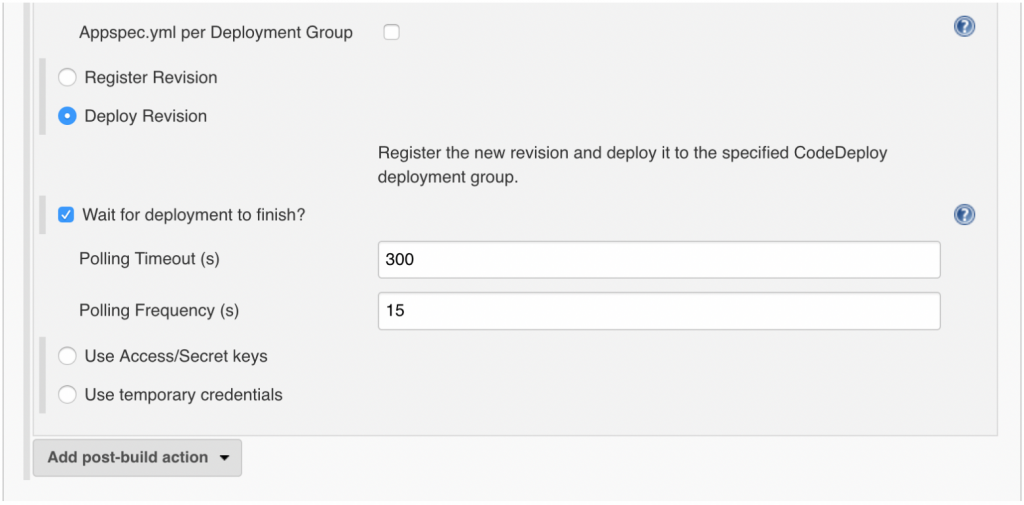Open help for Appspec.yml per Deployment Group
This screenshot has height=505, width=1024.
964,27
